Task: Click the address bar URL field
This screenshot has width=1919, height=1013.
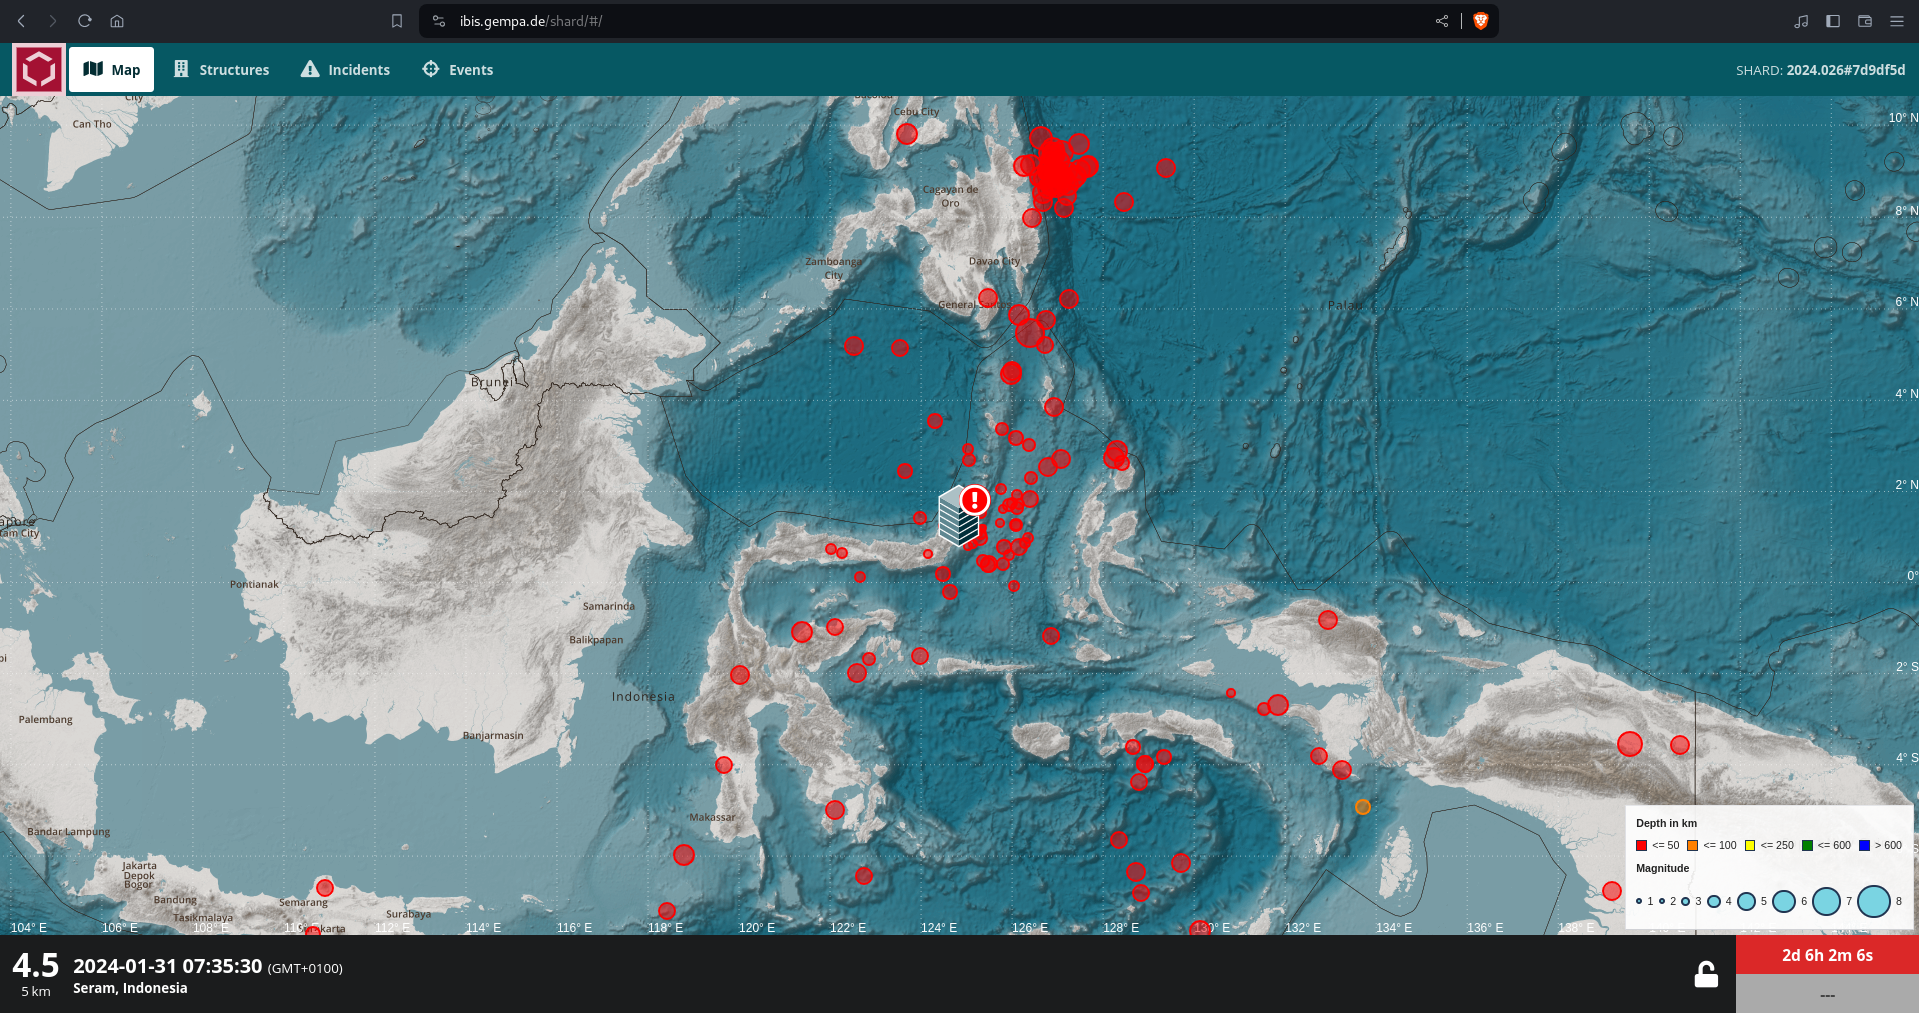Action: coord(900,21)
